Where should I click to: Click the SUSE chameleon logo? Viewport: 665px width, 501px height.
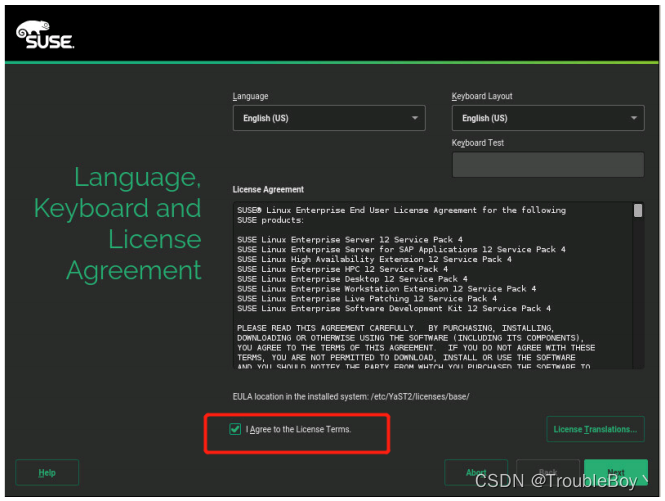click(x=45, y=35)
